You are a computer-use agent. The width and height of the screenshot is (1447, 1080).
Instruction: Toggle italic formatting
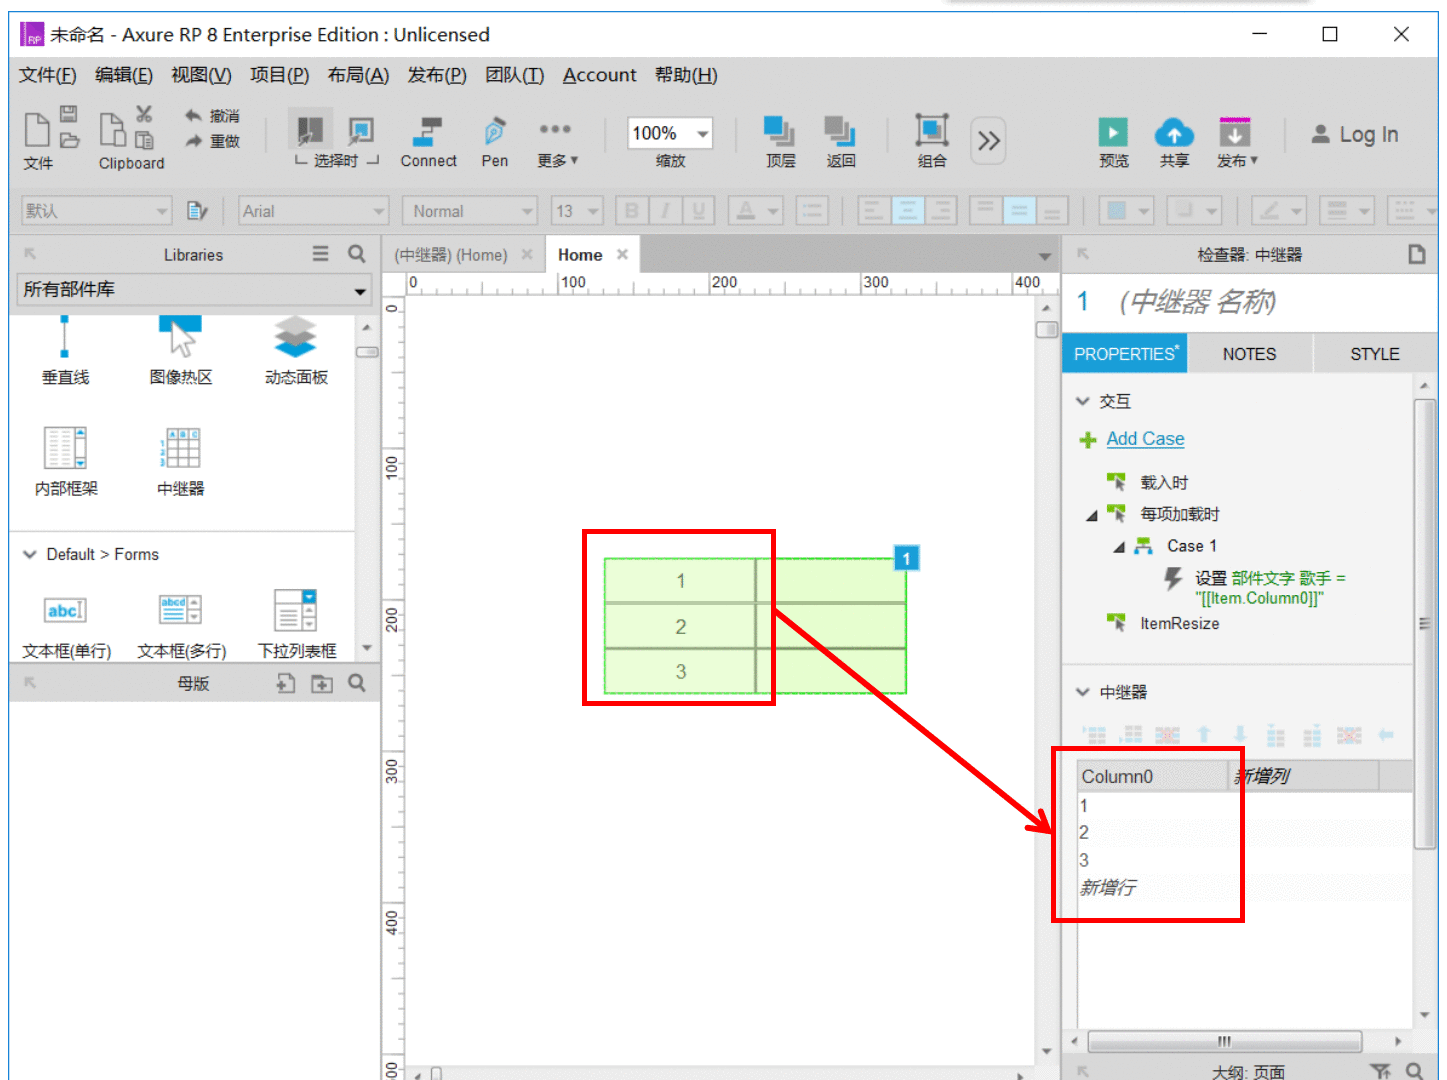[664, 211]
